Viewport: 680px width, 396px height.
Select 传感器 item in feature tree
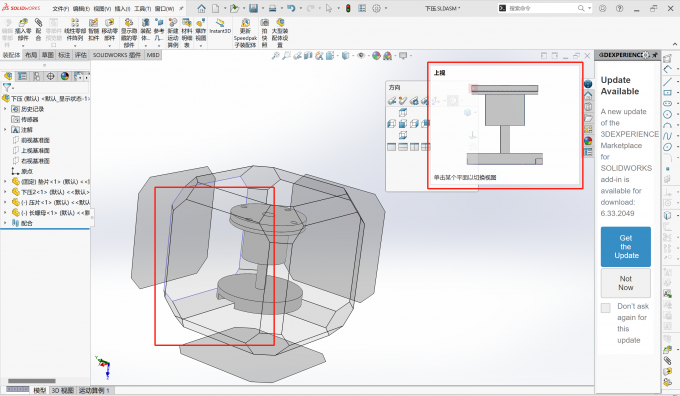tap(29, 119)
